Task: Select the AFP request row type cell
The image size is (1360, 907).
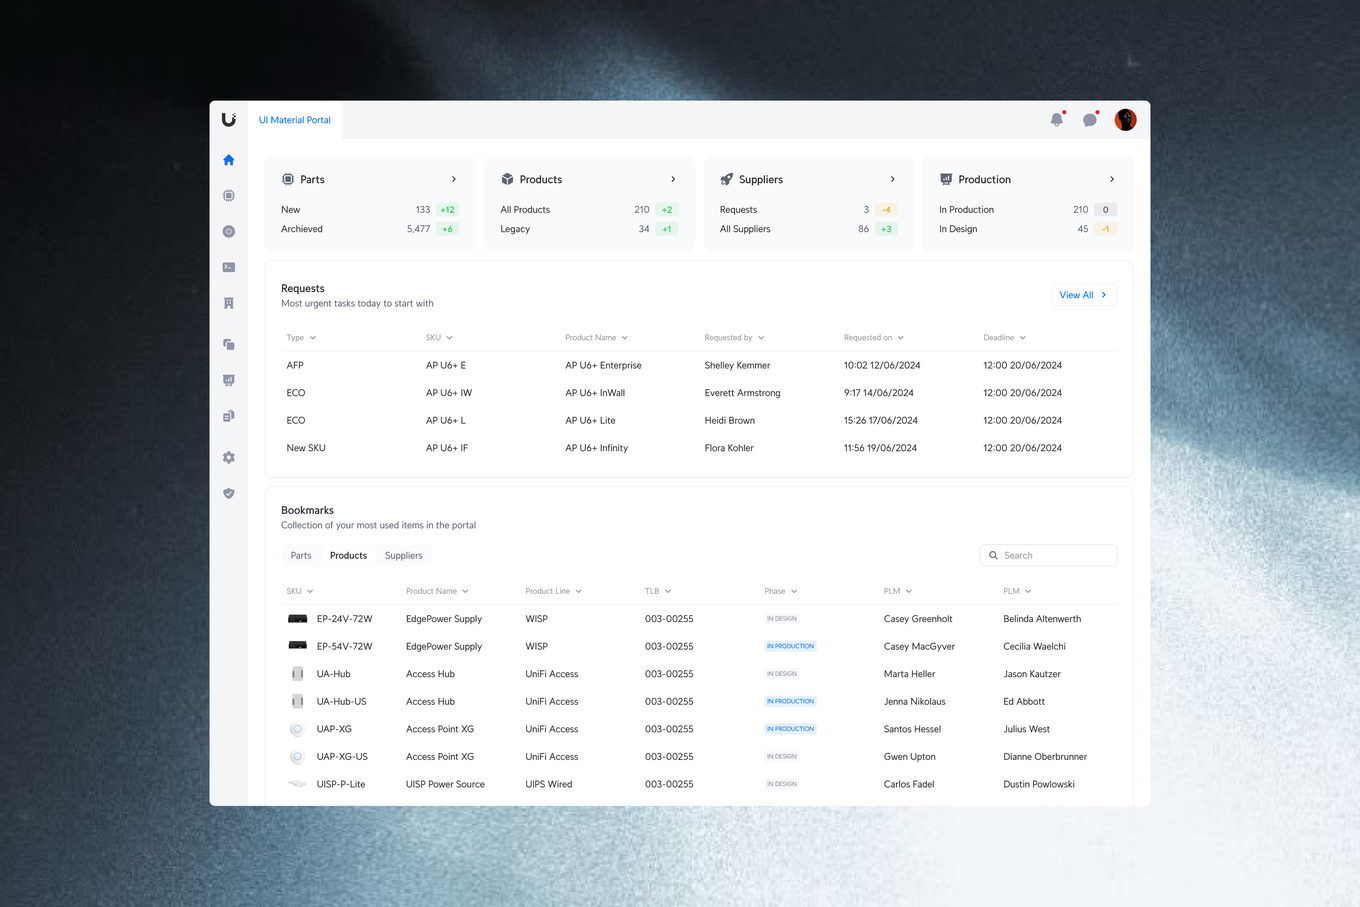Action: point(295,366)
